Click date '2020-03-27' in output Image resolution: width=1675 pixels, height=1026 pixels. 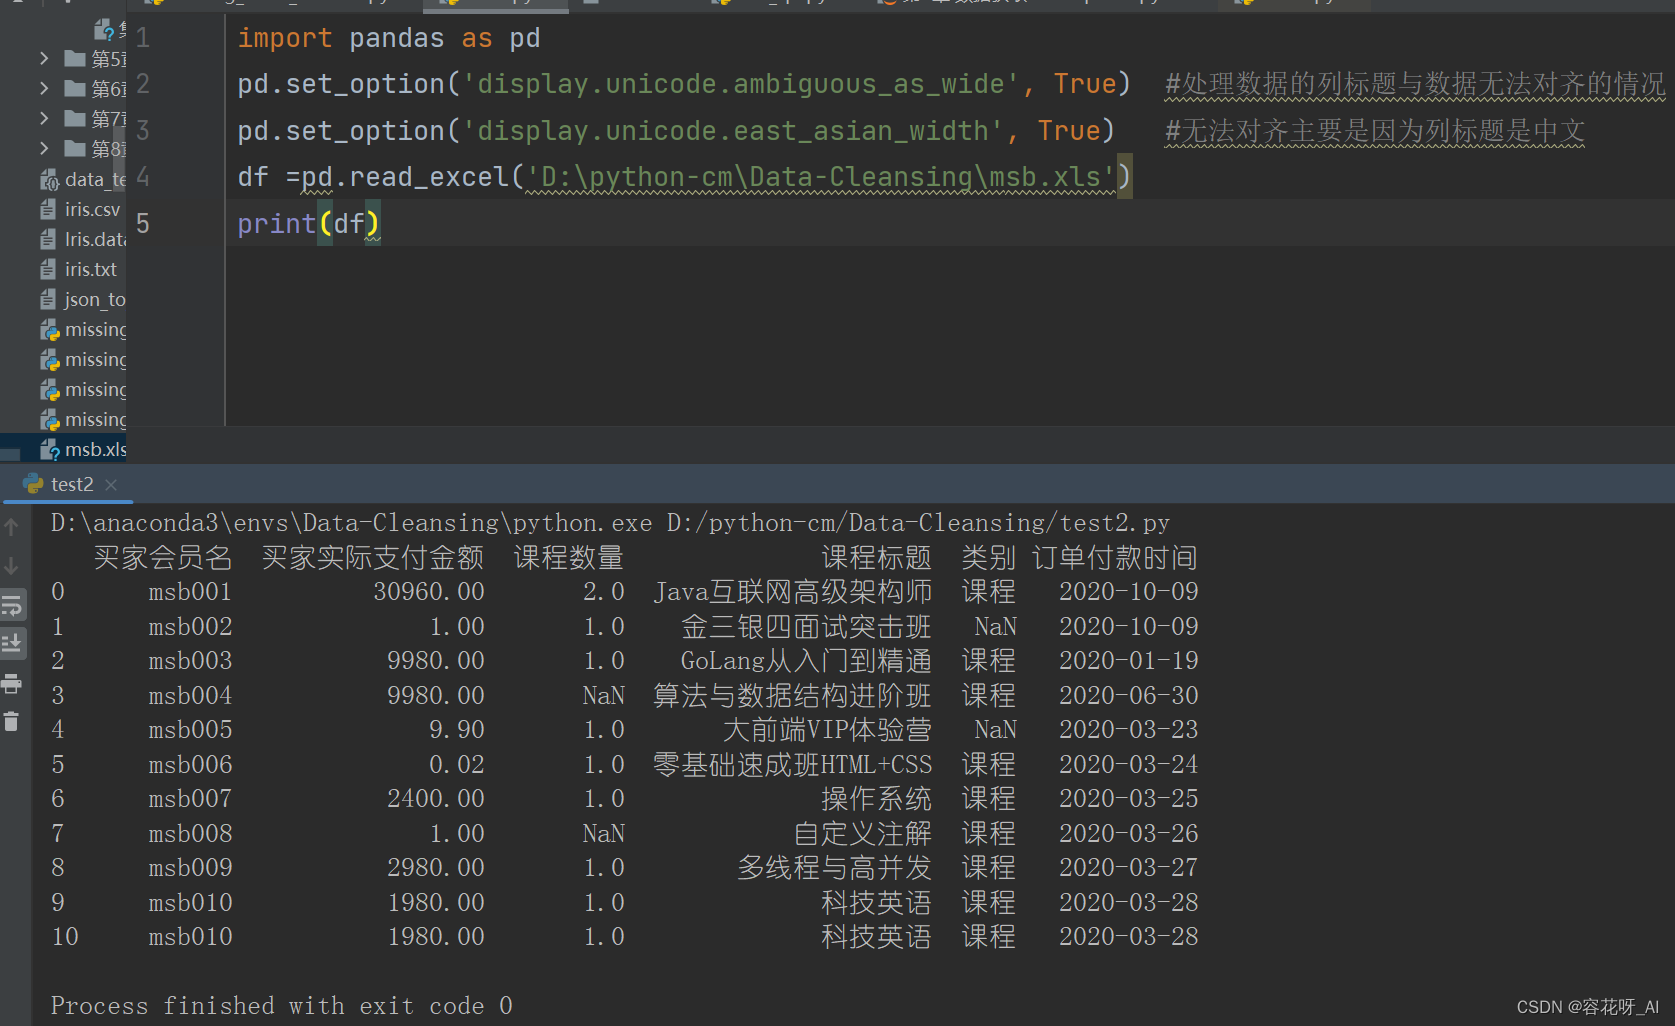[x=1128, y=868]
